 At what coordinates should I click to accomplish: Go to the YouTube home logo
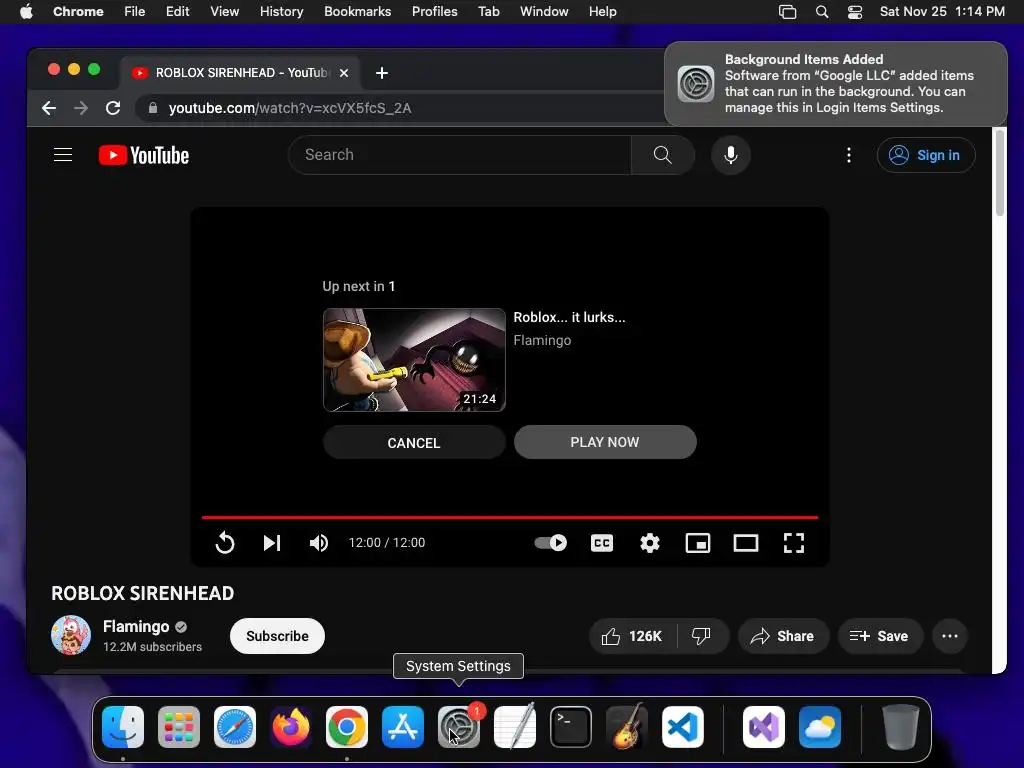click(144, 155)
